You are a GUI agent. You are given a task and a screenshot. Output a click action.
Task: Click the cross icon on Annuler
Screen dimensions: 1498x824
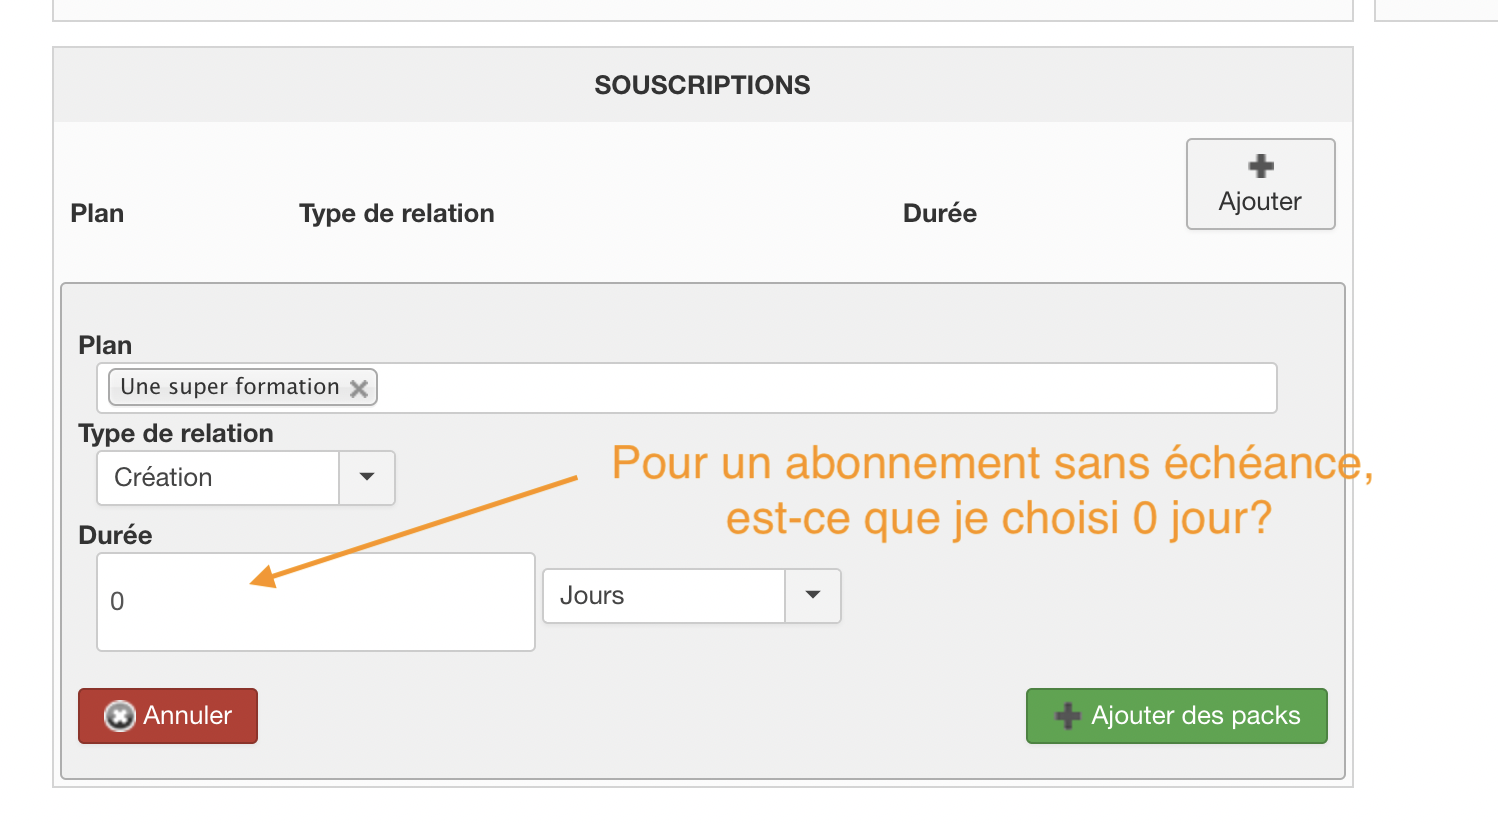[120, 716]
